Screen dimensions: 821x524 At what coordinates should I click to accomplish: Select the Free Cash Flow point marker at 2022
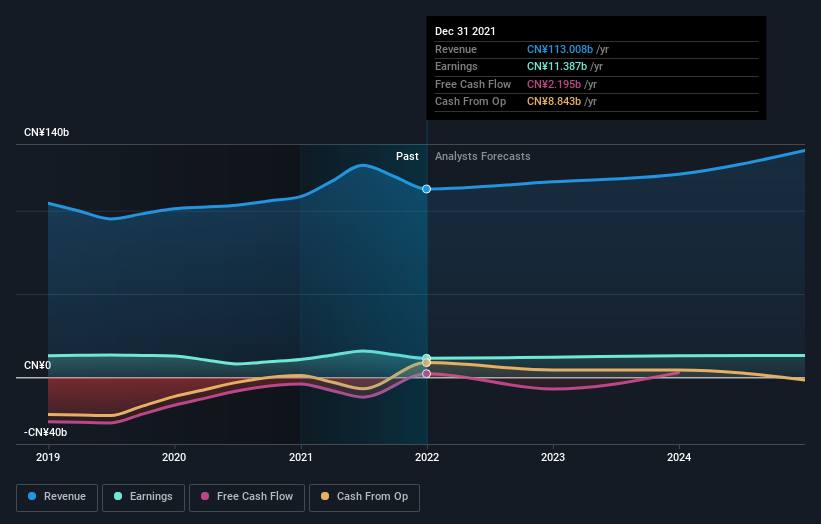[427, 374]
